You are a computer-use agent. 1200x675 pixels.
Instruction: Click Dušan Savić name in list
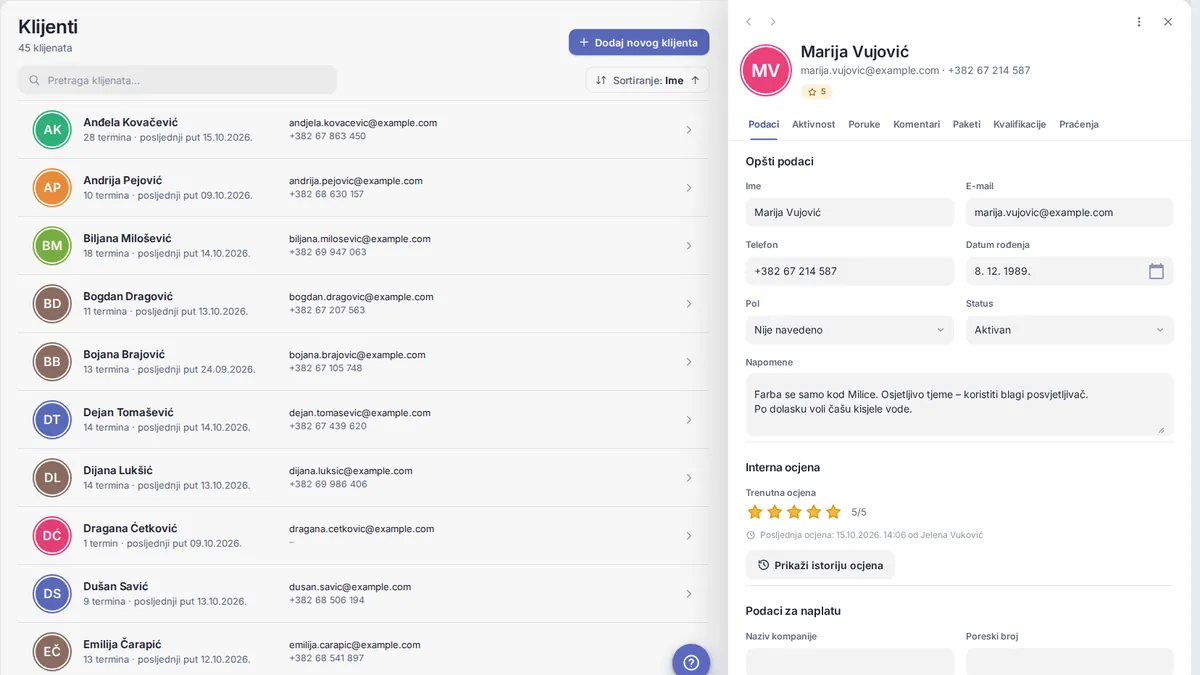[116, 586]
